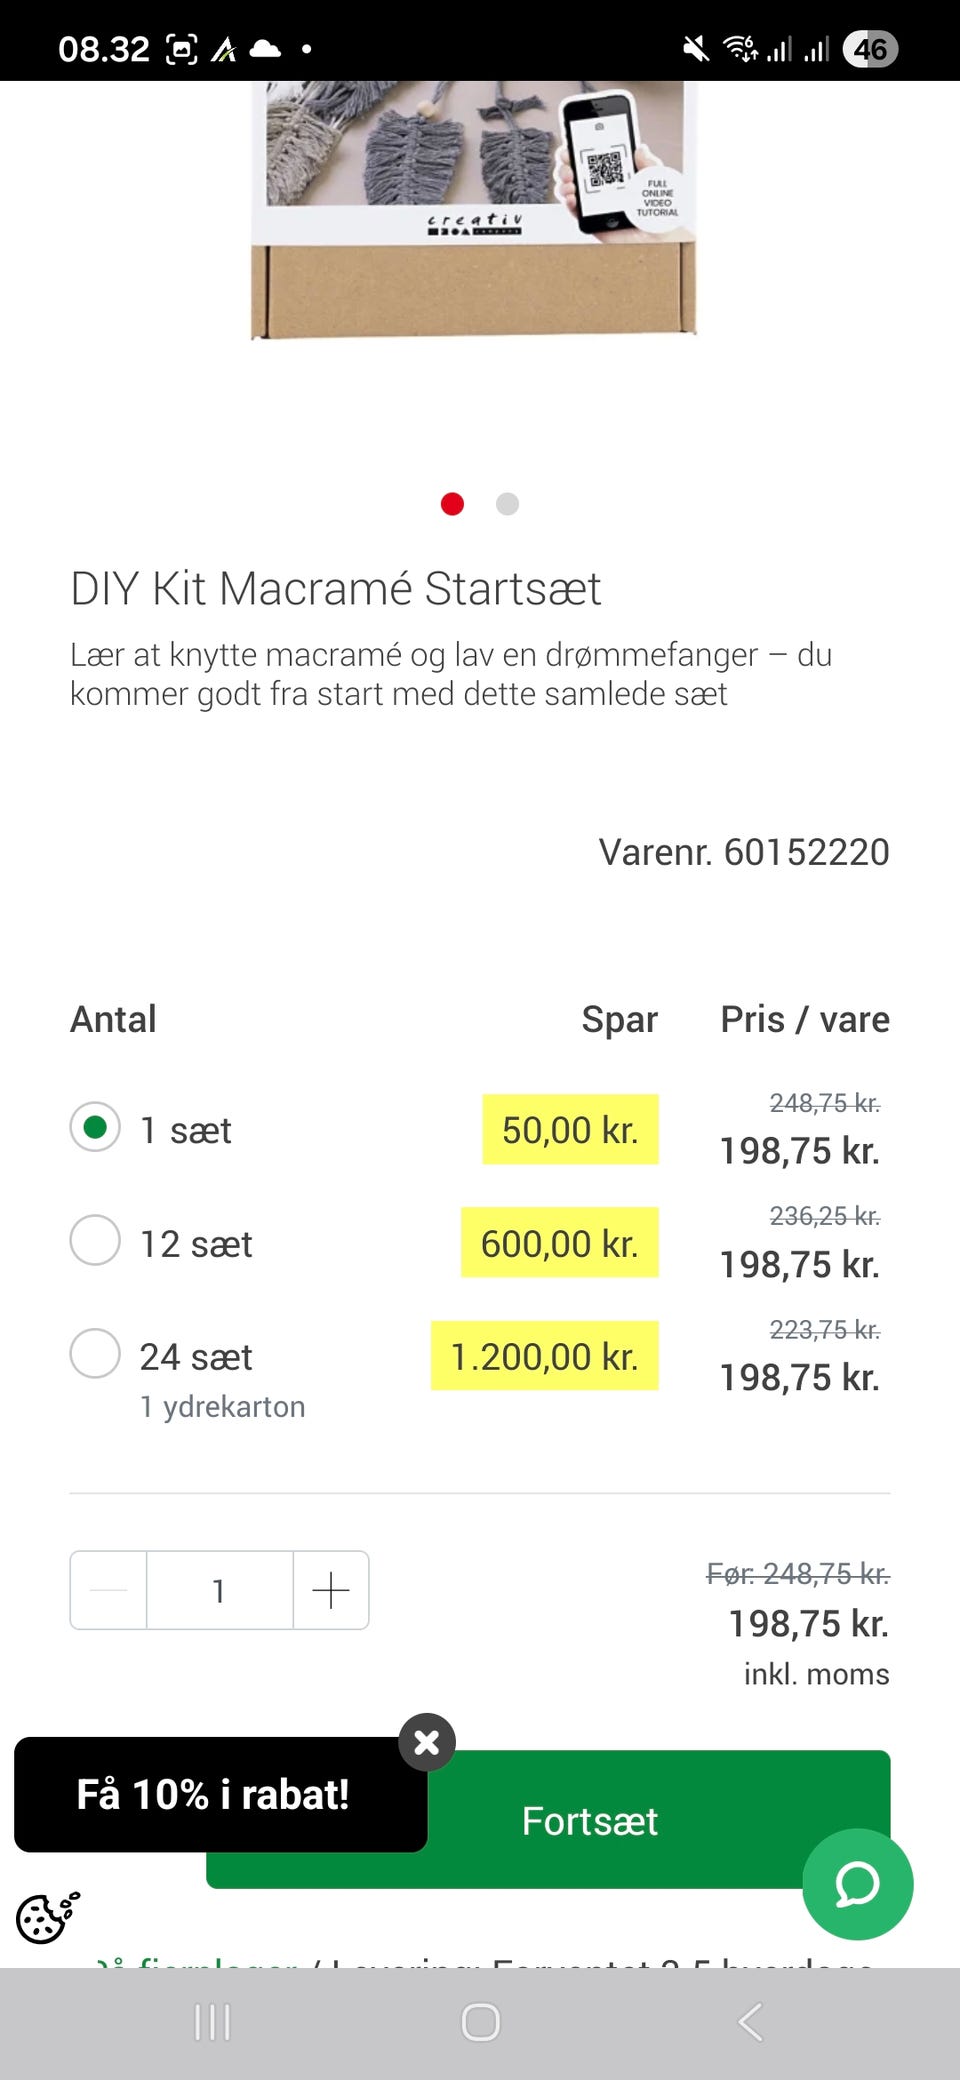The height and width of the screenshot is (2080, 960).
Task: Tap the 1.200,00 kr. savings badge
Action: coord(544,1356)
